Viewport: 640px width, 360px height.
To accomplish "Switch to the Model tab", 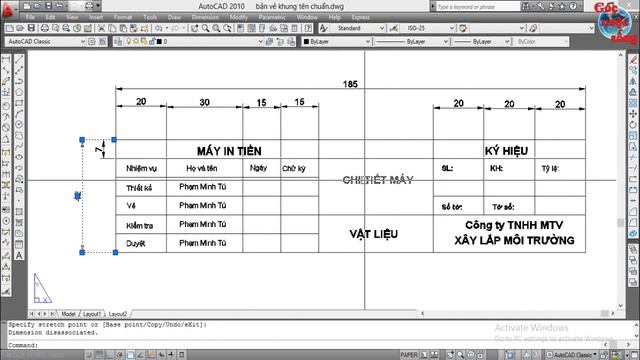I will (68, 314).
